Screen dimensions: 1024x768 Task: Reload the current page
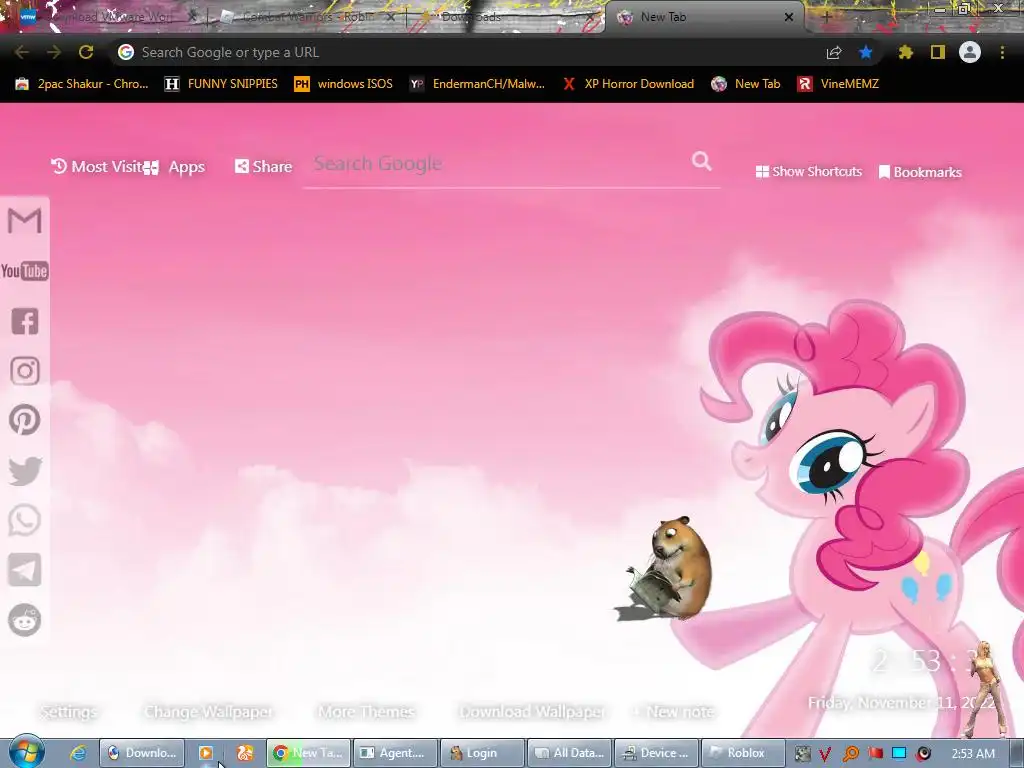[86, 52]
